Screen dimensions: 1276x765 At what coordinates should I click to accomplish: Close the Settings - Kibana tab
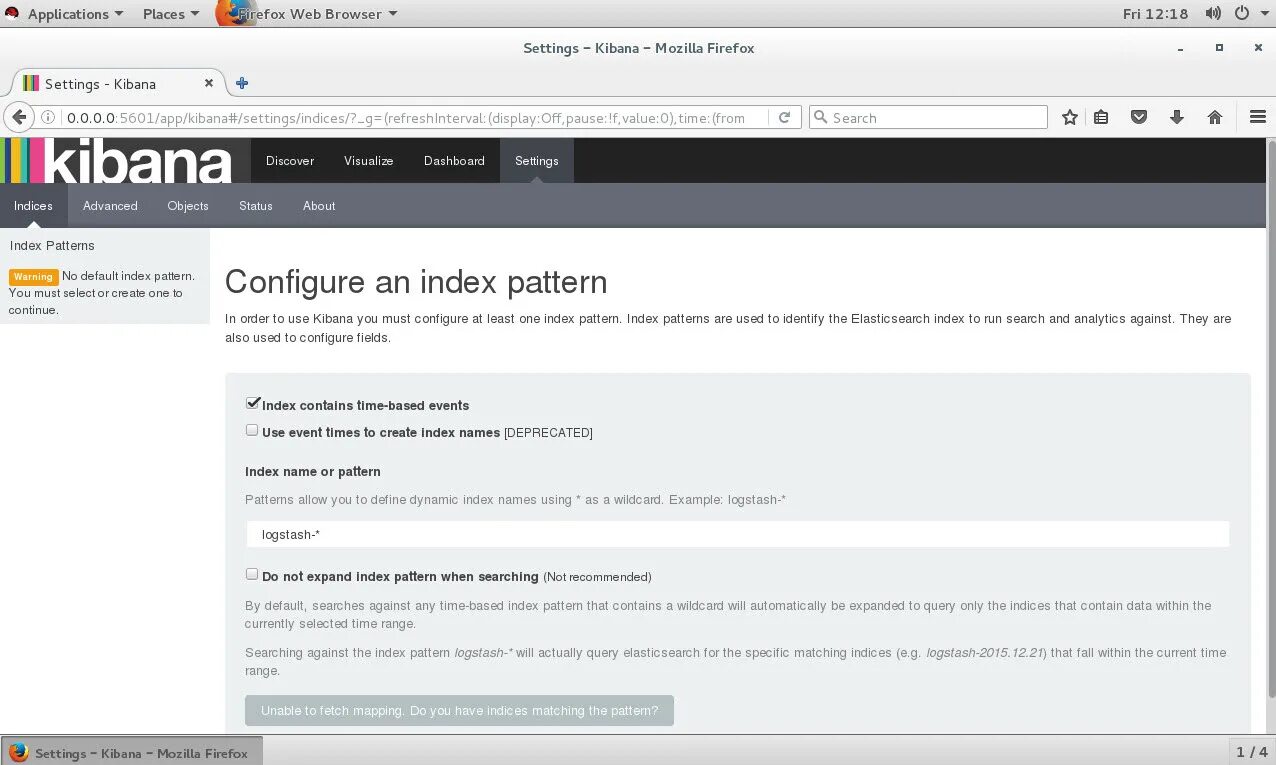[x=209, y=83]
